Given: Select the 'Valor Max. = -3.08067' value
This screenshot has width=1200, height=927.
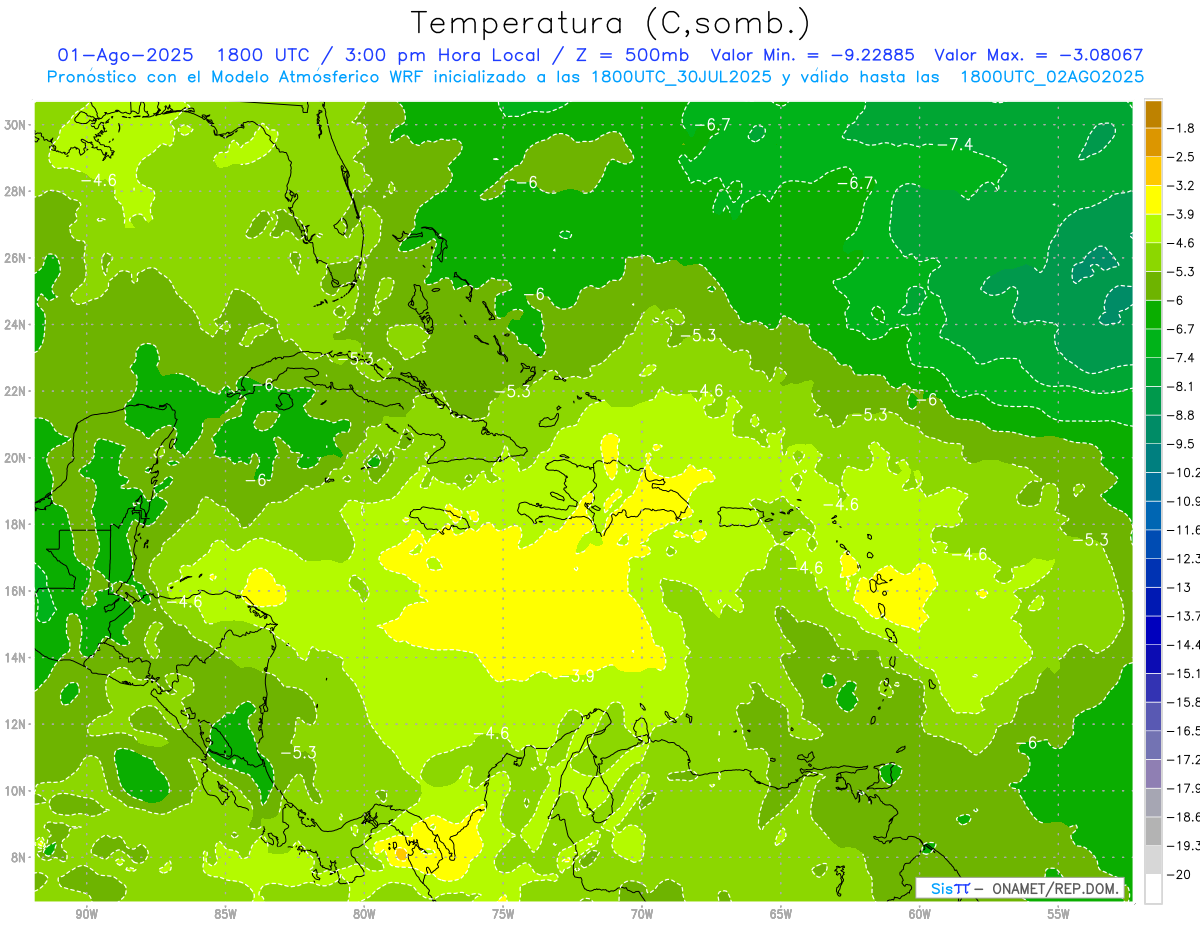Looking at the screenshot, I should point(1038,55).
